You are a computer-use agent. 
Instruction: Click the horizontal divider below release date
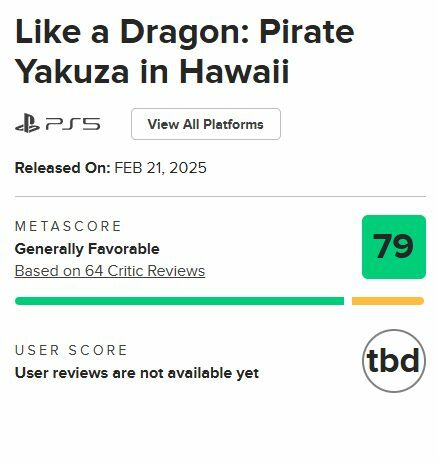220,196
